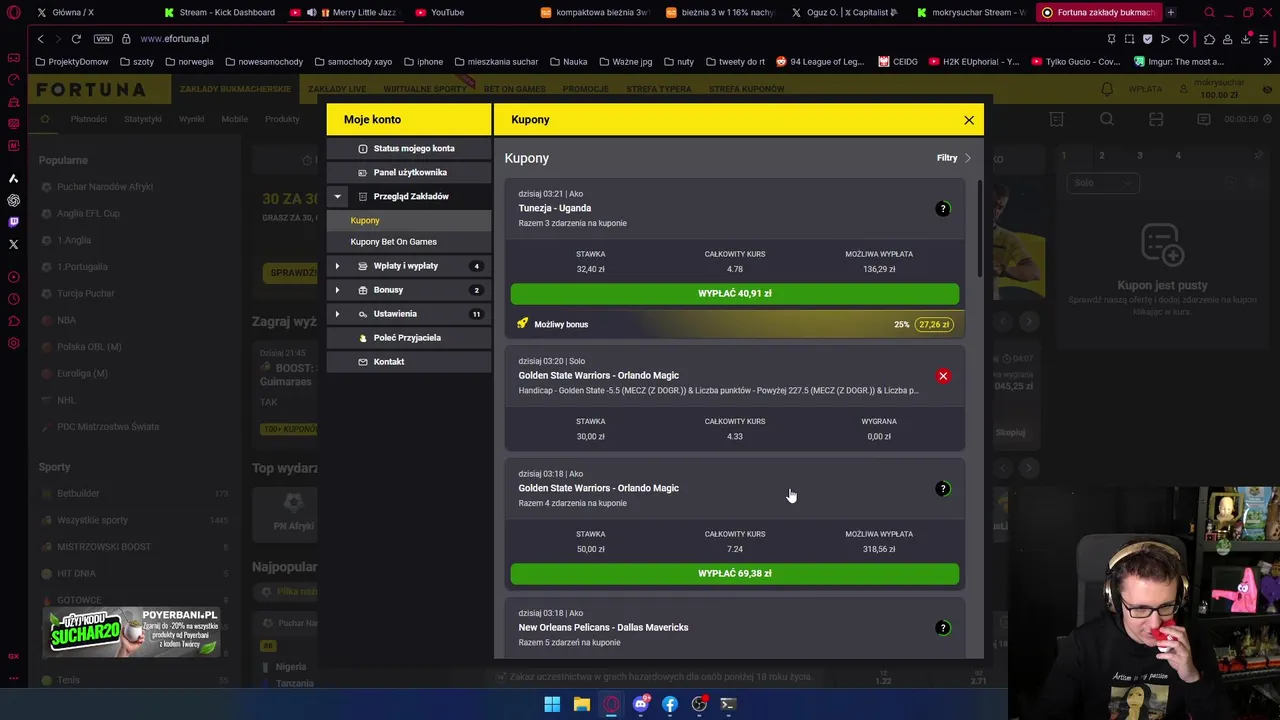Viewport: 1280px width, 720px height.
Task: Click notification bell in Fortuna header
Action: pos(1107,89)
